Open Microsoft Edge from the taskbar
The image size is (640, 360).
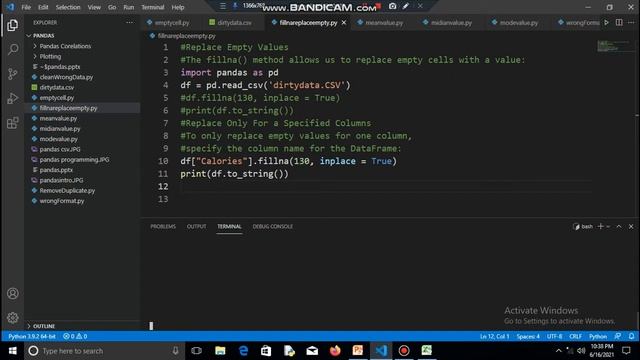243,351
